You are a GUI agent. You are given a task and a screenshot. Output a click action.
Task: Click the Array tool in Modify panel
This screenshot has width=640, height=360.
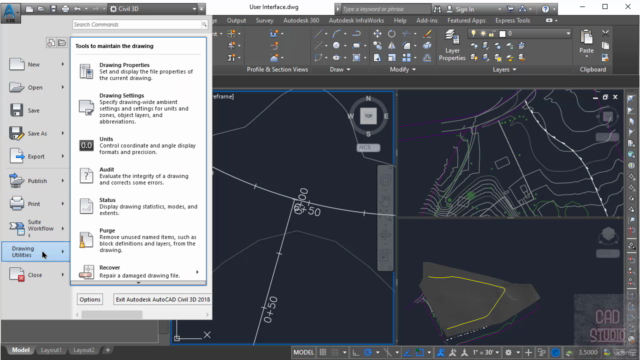(407, 58)
